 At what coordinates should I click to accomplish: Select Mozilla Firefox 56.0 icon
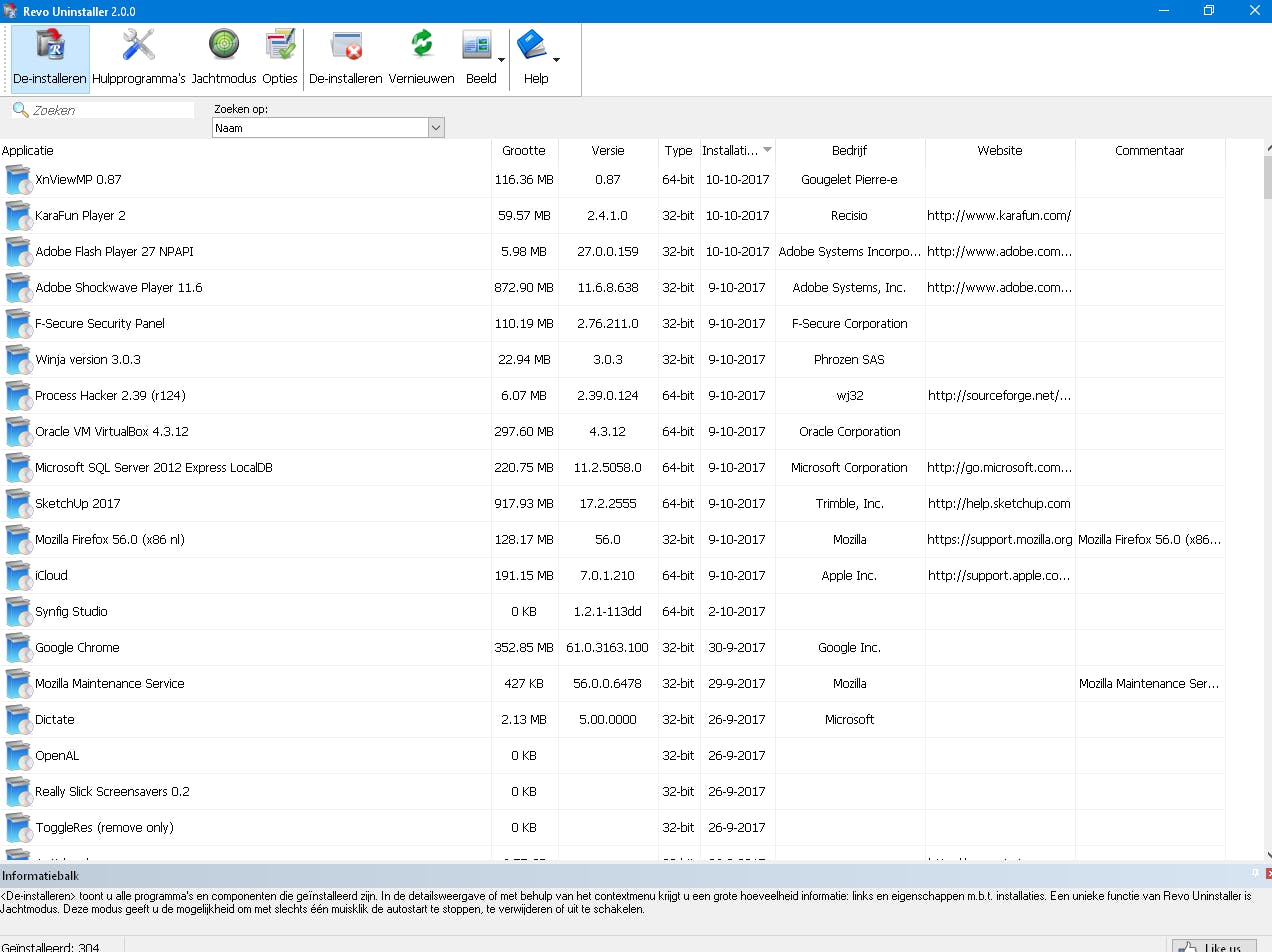[18, 540]
